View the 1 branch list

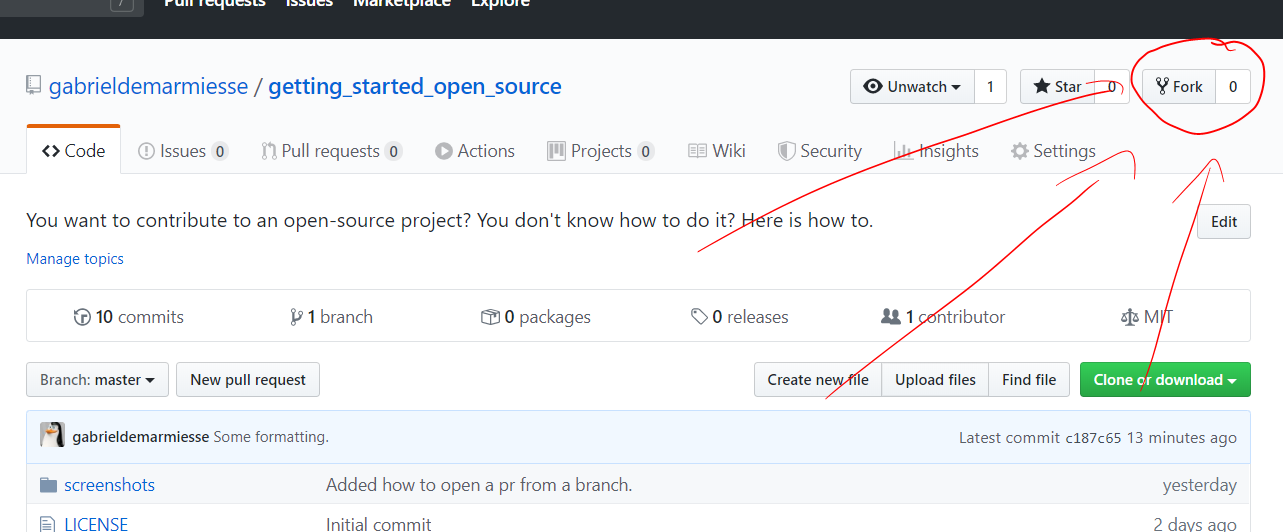[331, 317]
